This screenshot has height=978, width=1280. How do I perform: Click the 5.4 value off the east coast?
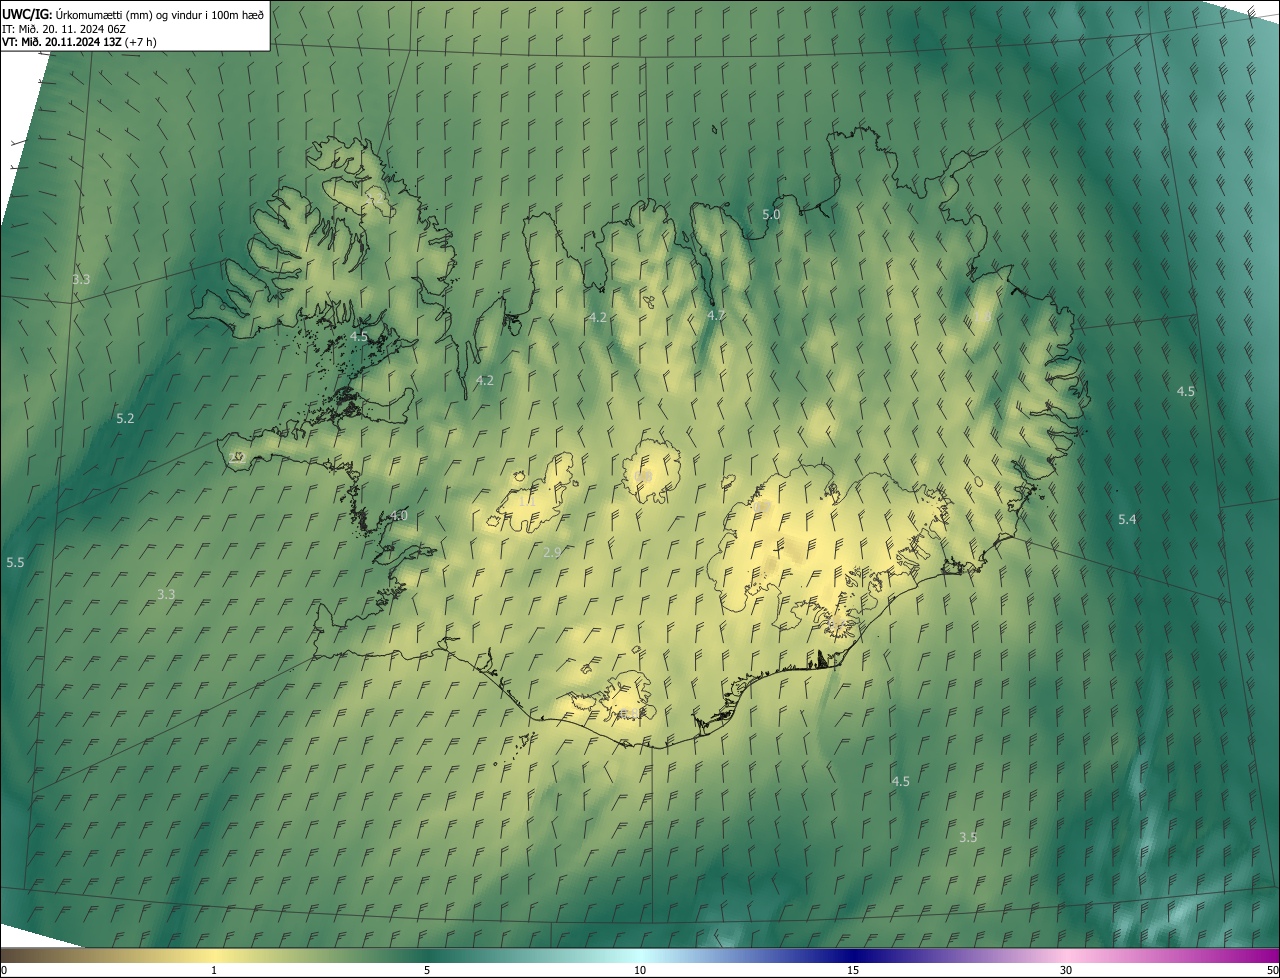tap(1127, 519)
